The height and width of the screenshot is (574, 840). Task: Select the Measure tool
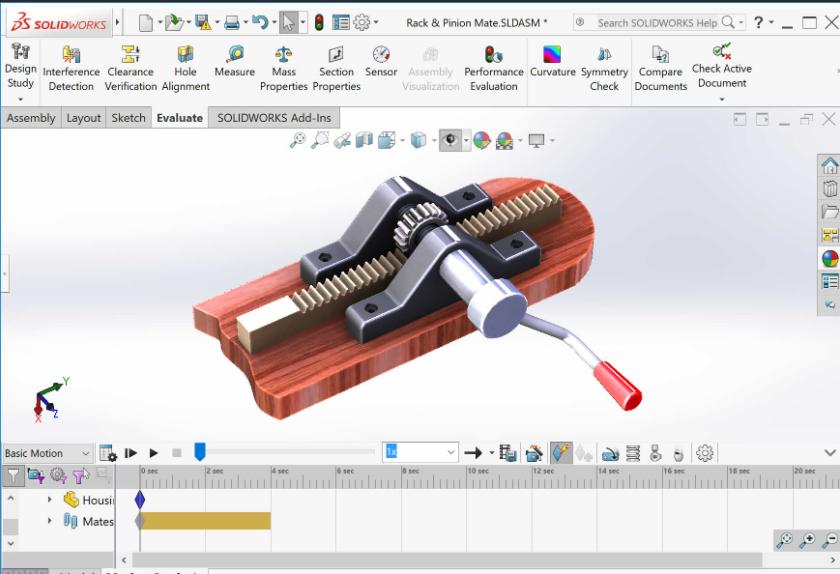pos(235,62)
